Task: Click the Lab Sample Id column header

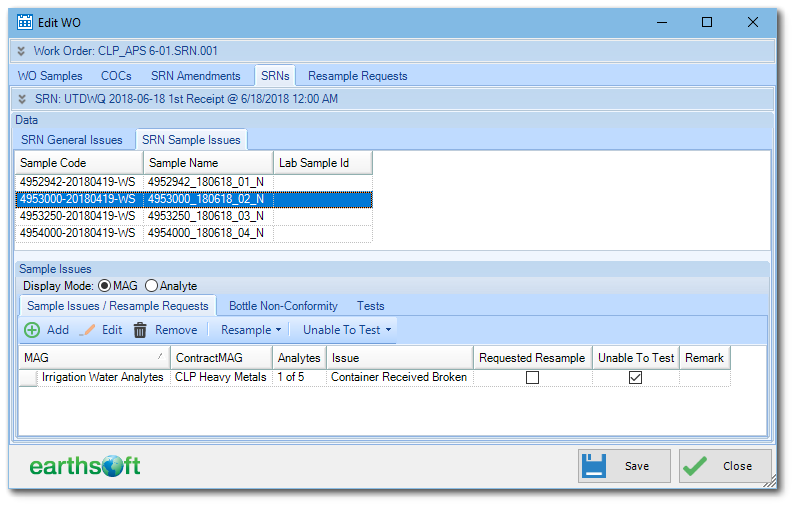Action: click(323, 163)
